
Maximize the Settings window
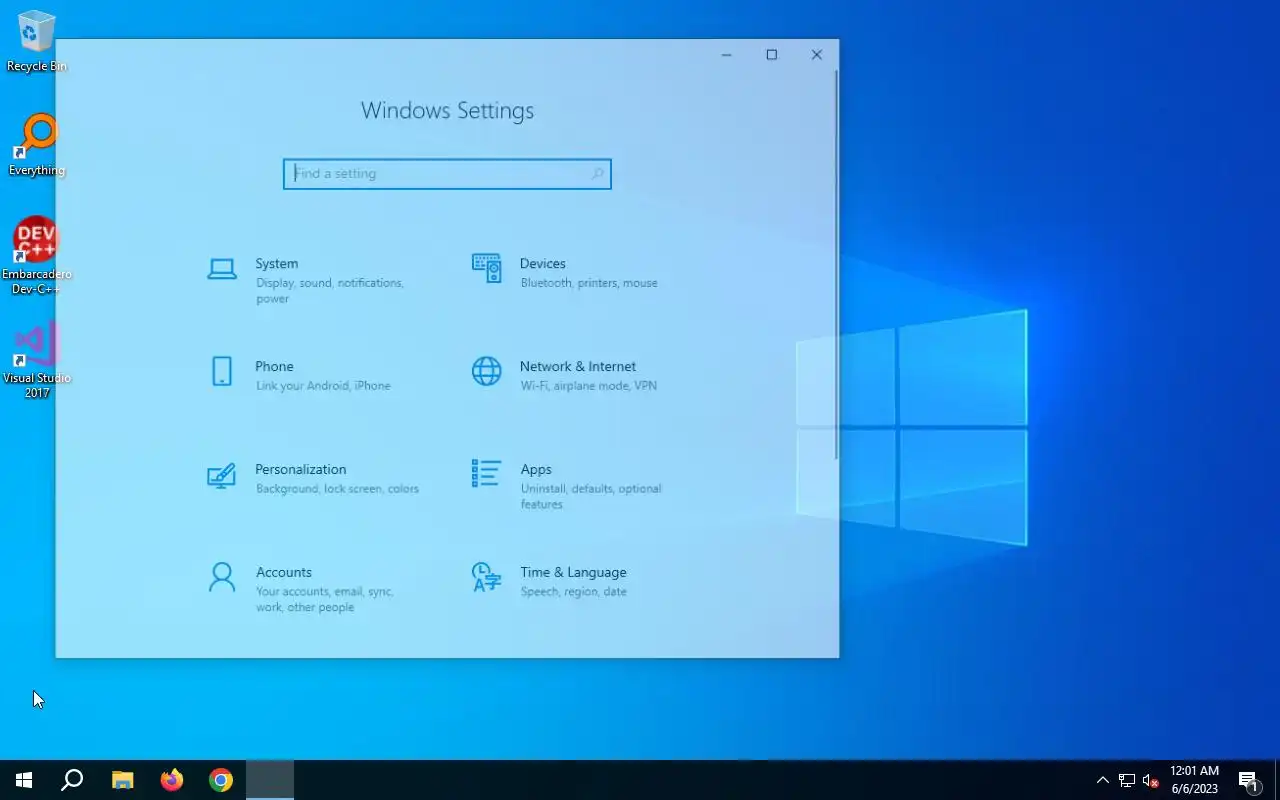click(771, 55)
